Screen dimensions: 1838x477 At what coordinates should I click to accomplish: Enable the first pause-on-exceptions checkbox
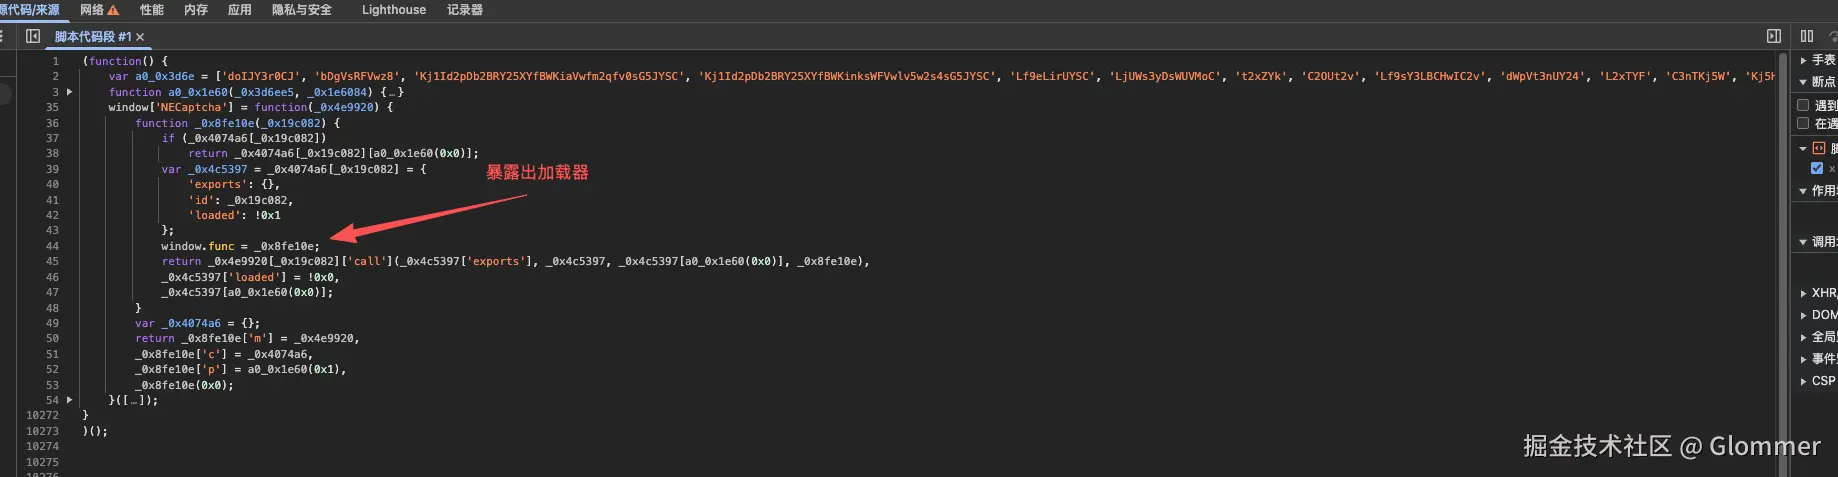[1803, 105]
